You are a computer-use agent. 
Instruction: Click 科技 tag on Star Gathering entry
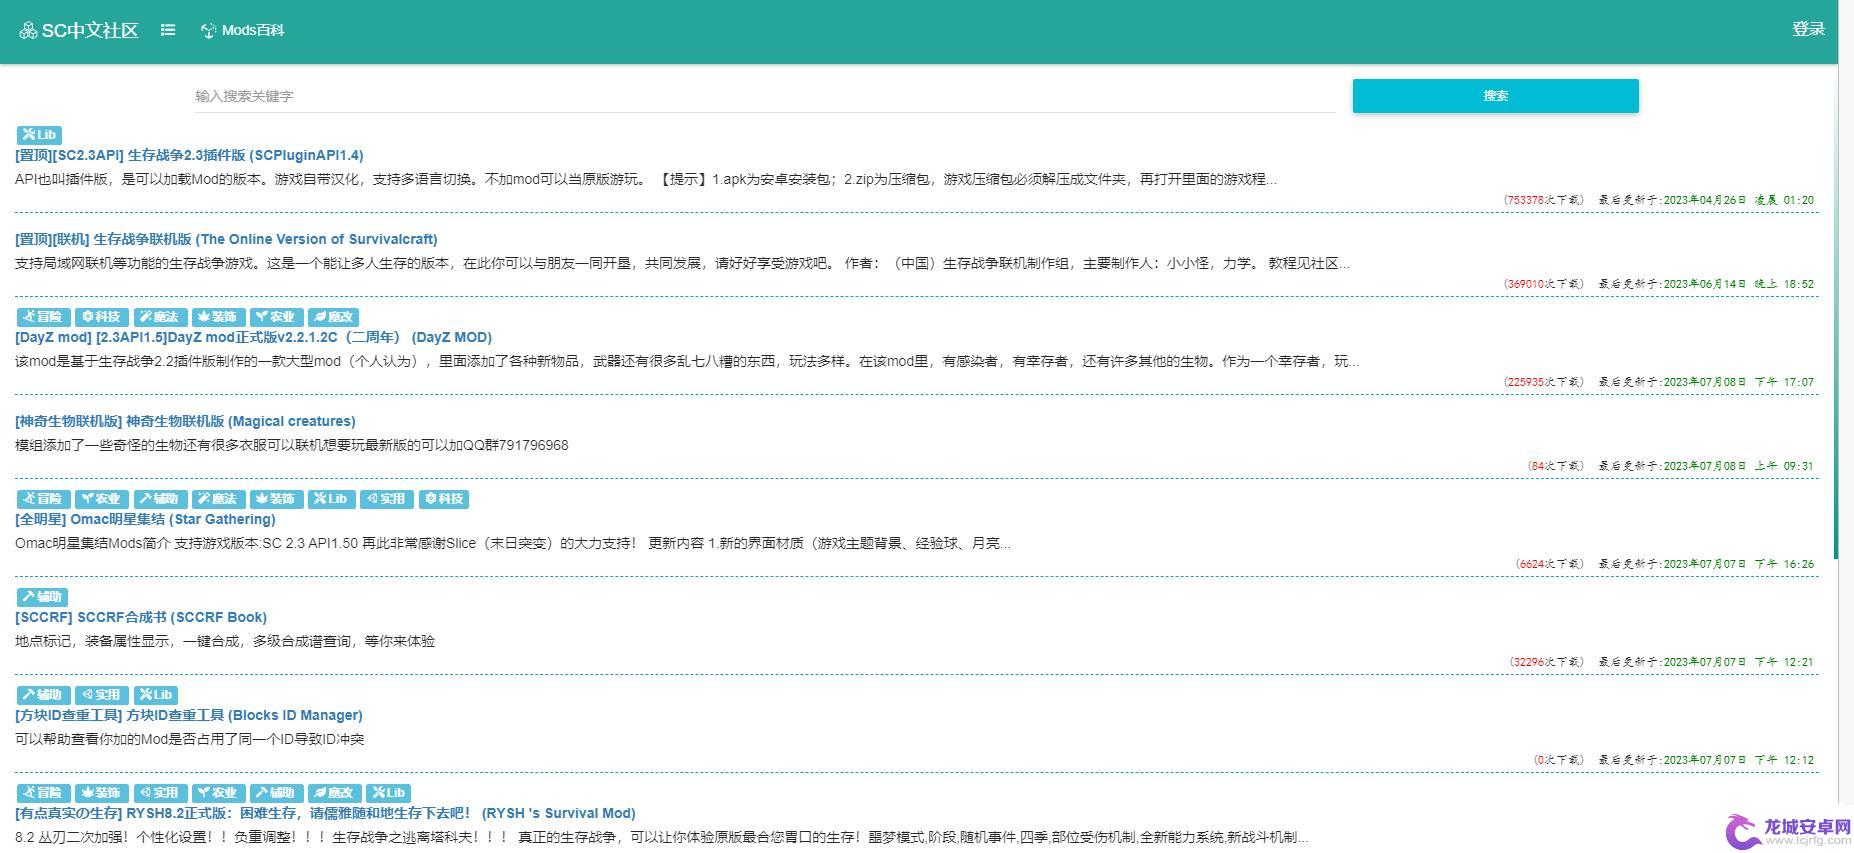(443, 499)
